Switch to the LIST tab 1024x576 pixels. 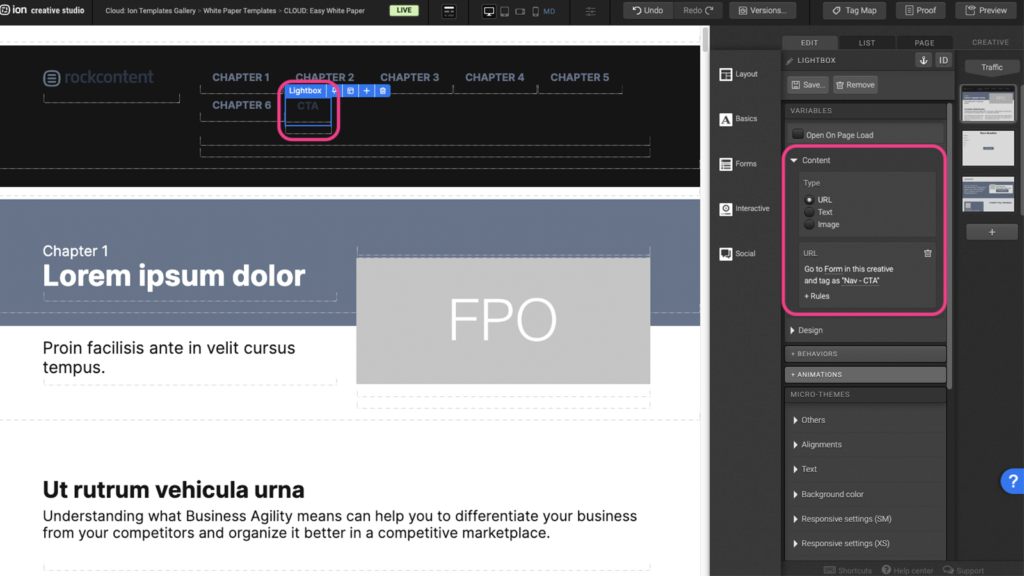[866, 43]
